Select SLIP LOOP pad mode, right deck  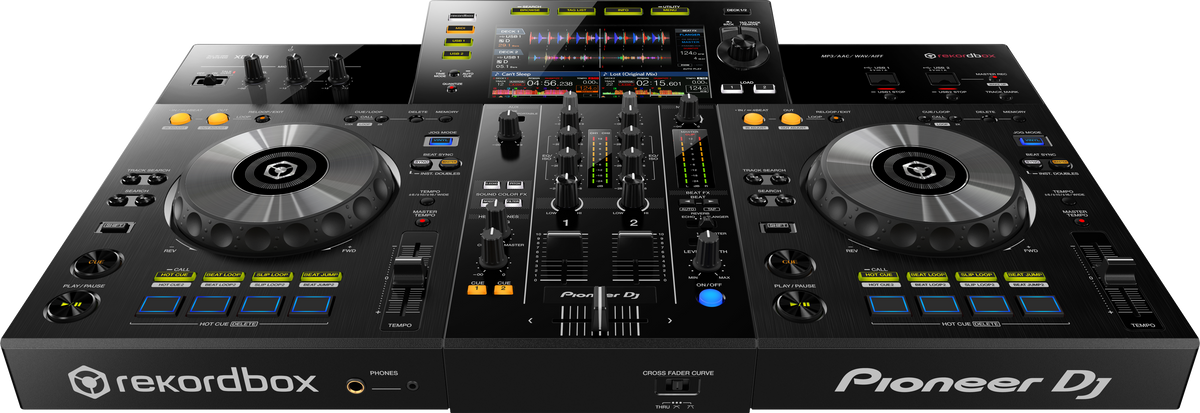[976, 274]
